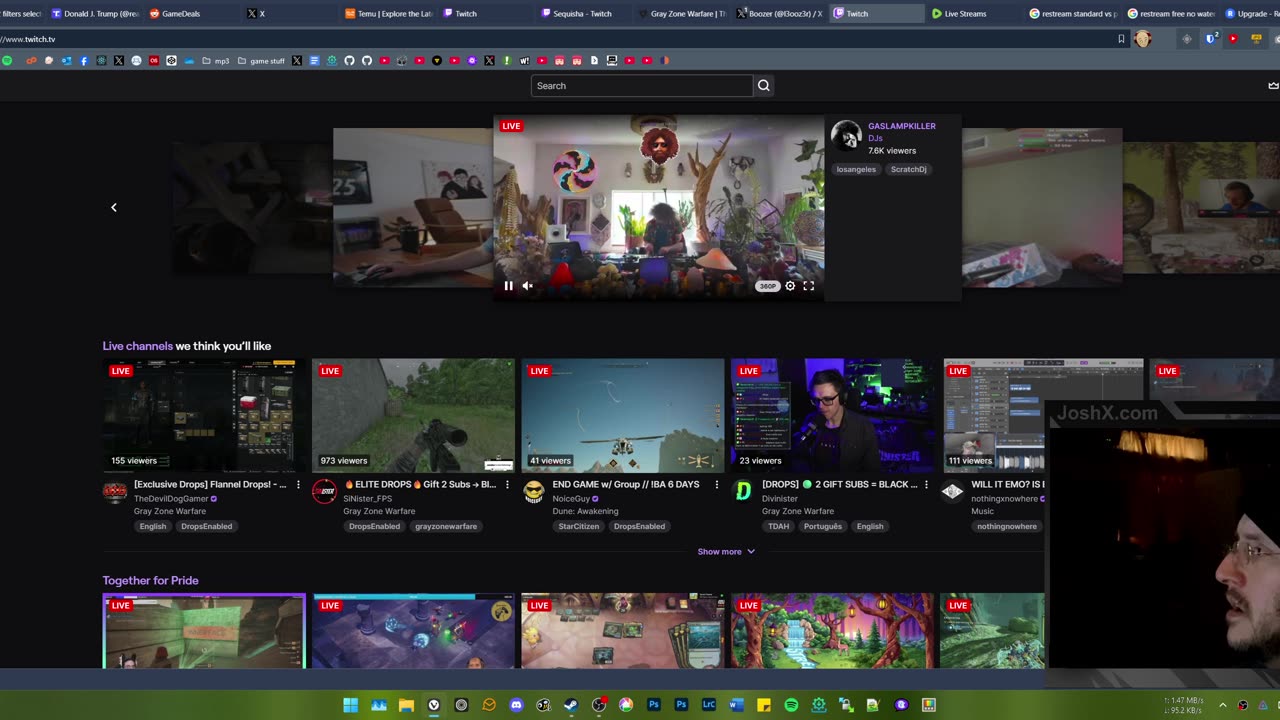The width and height of the screenshot is (1280, 720).
Task: Switch to the Sequisha - Twitch tab
Action: click(583, 14)
